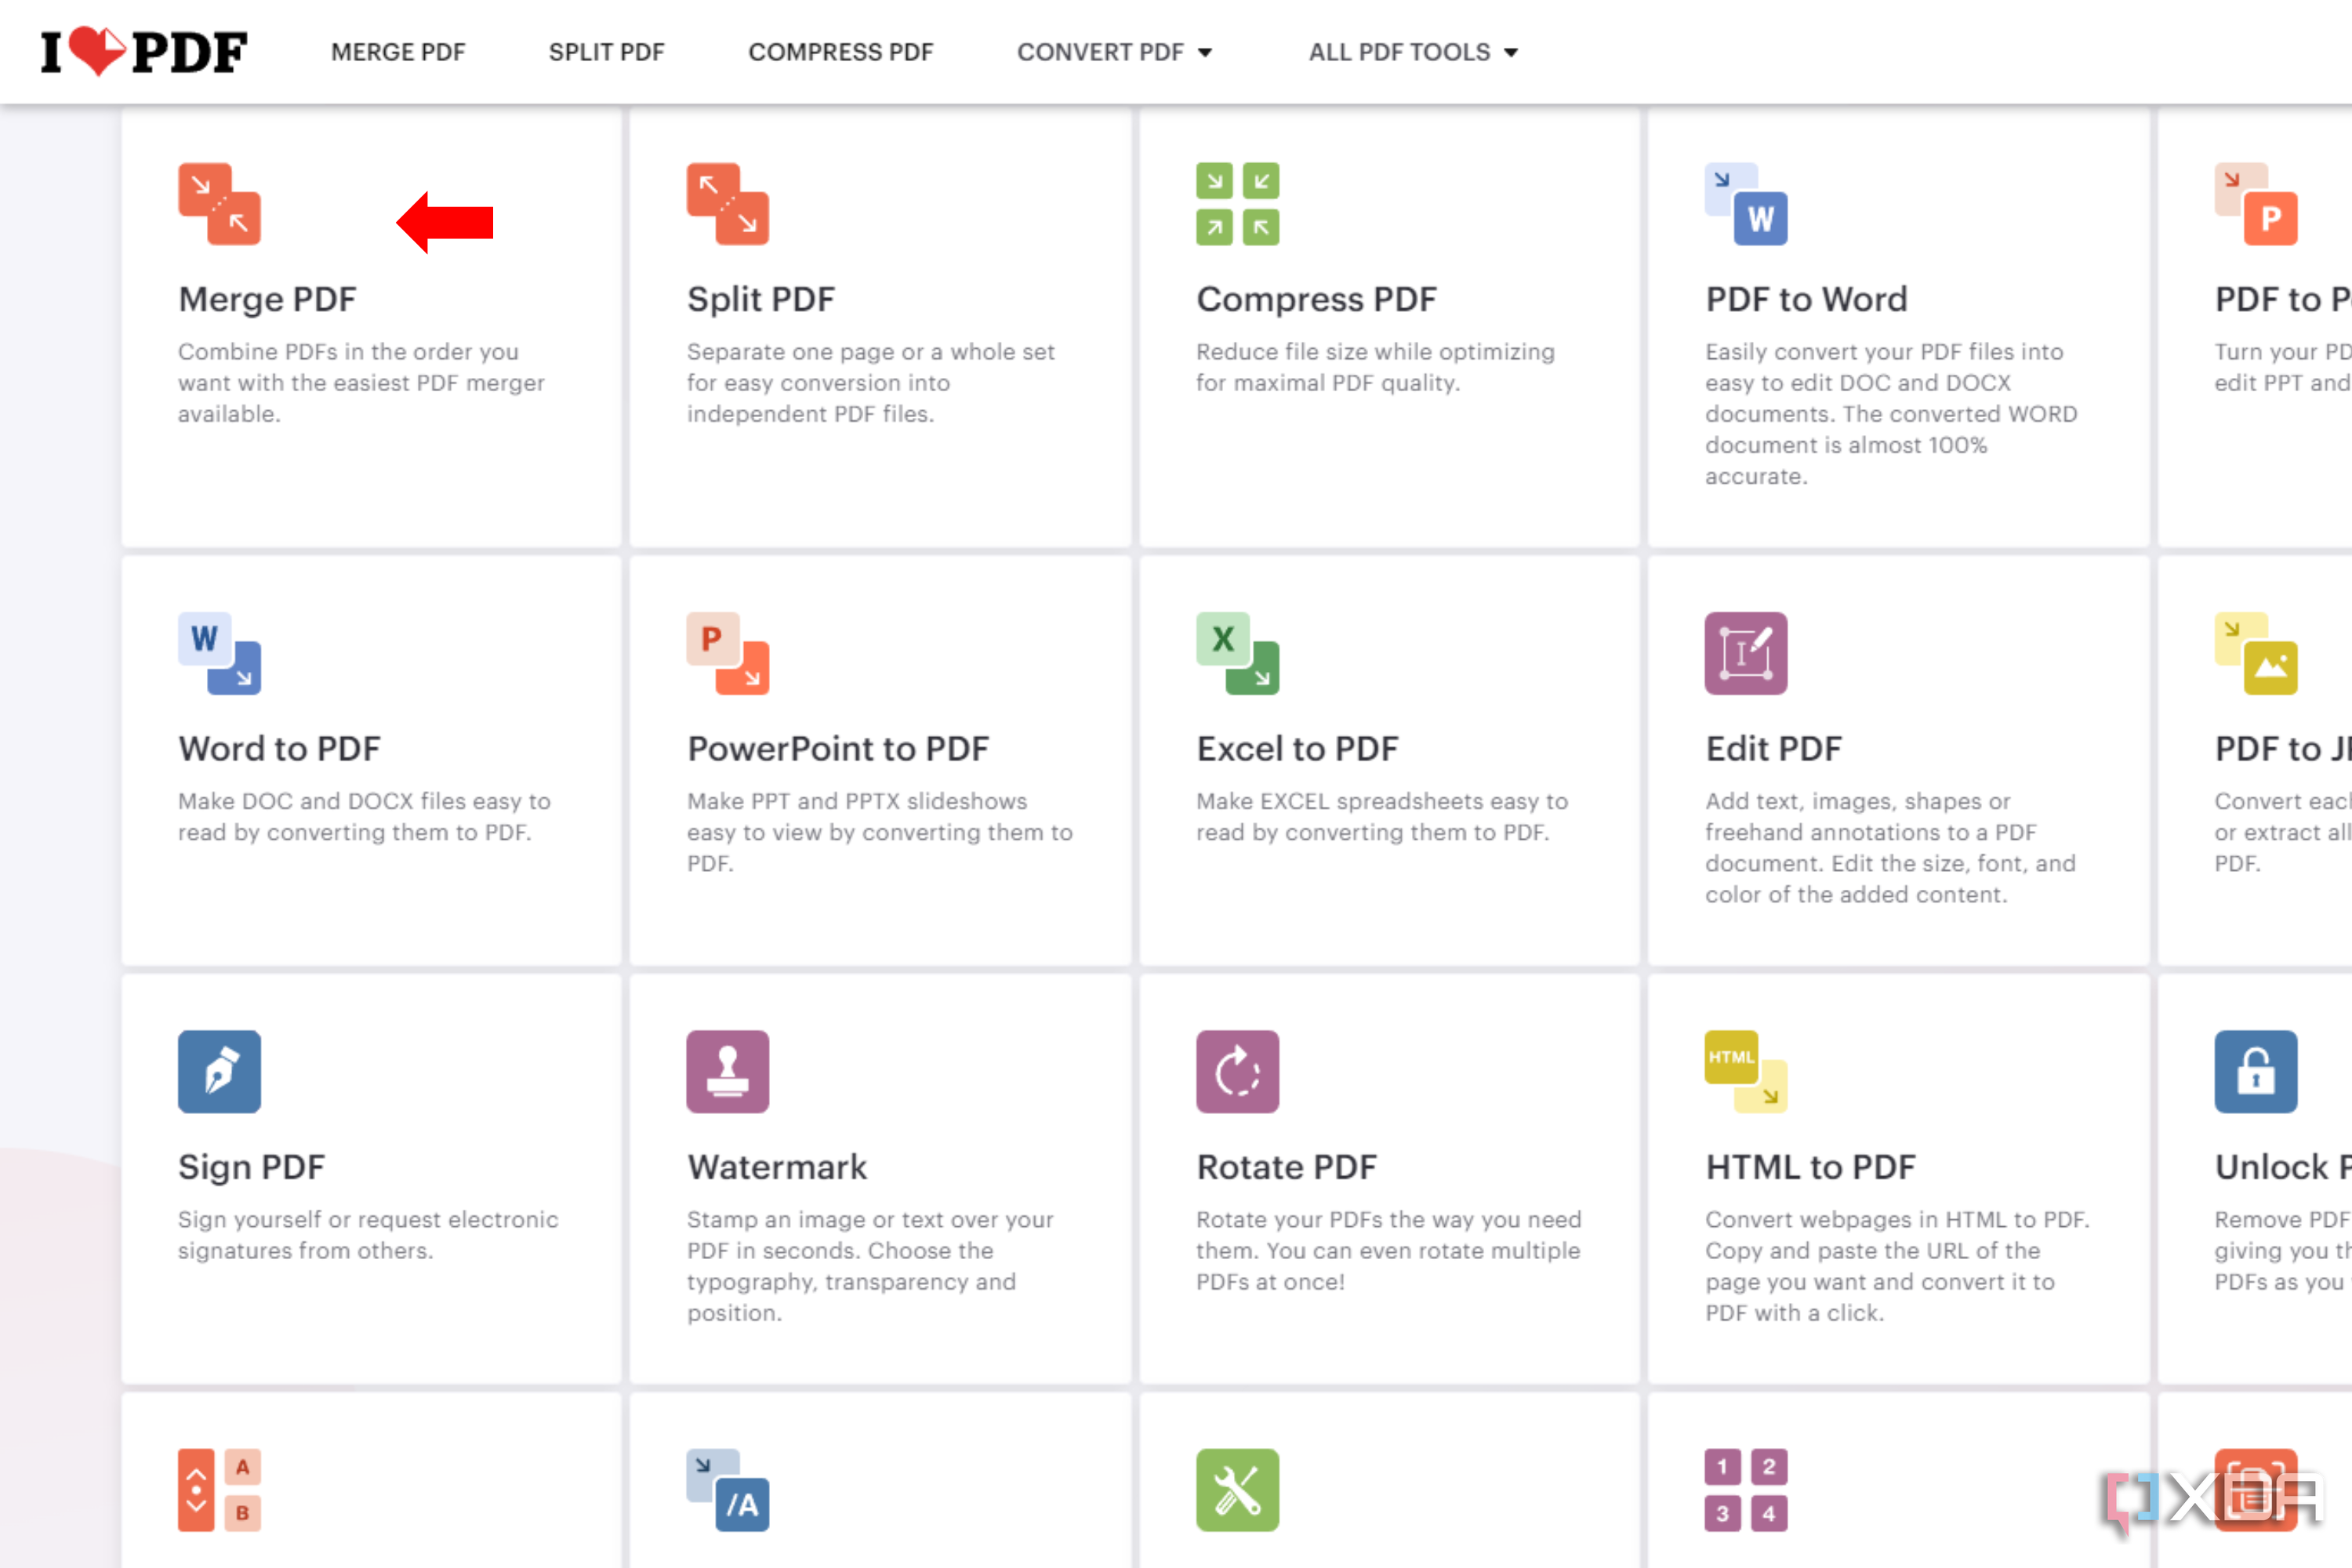
Task: Open MERGE PDF from the top menu
Action: pos(398,52)
